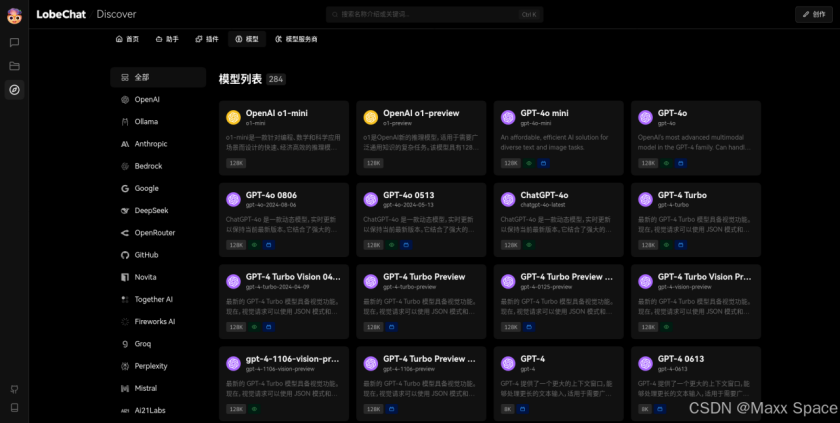Filter models by Ai21Labs provider

coord(158,411)
